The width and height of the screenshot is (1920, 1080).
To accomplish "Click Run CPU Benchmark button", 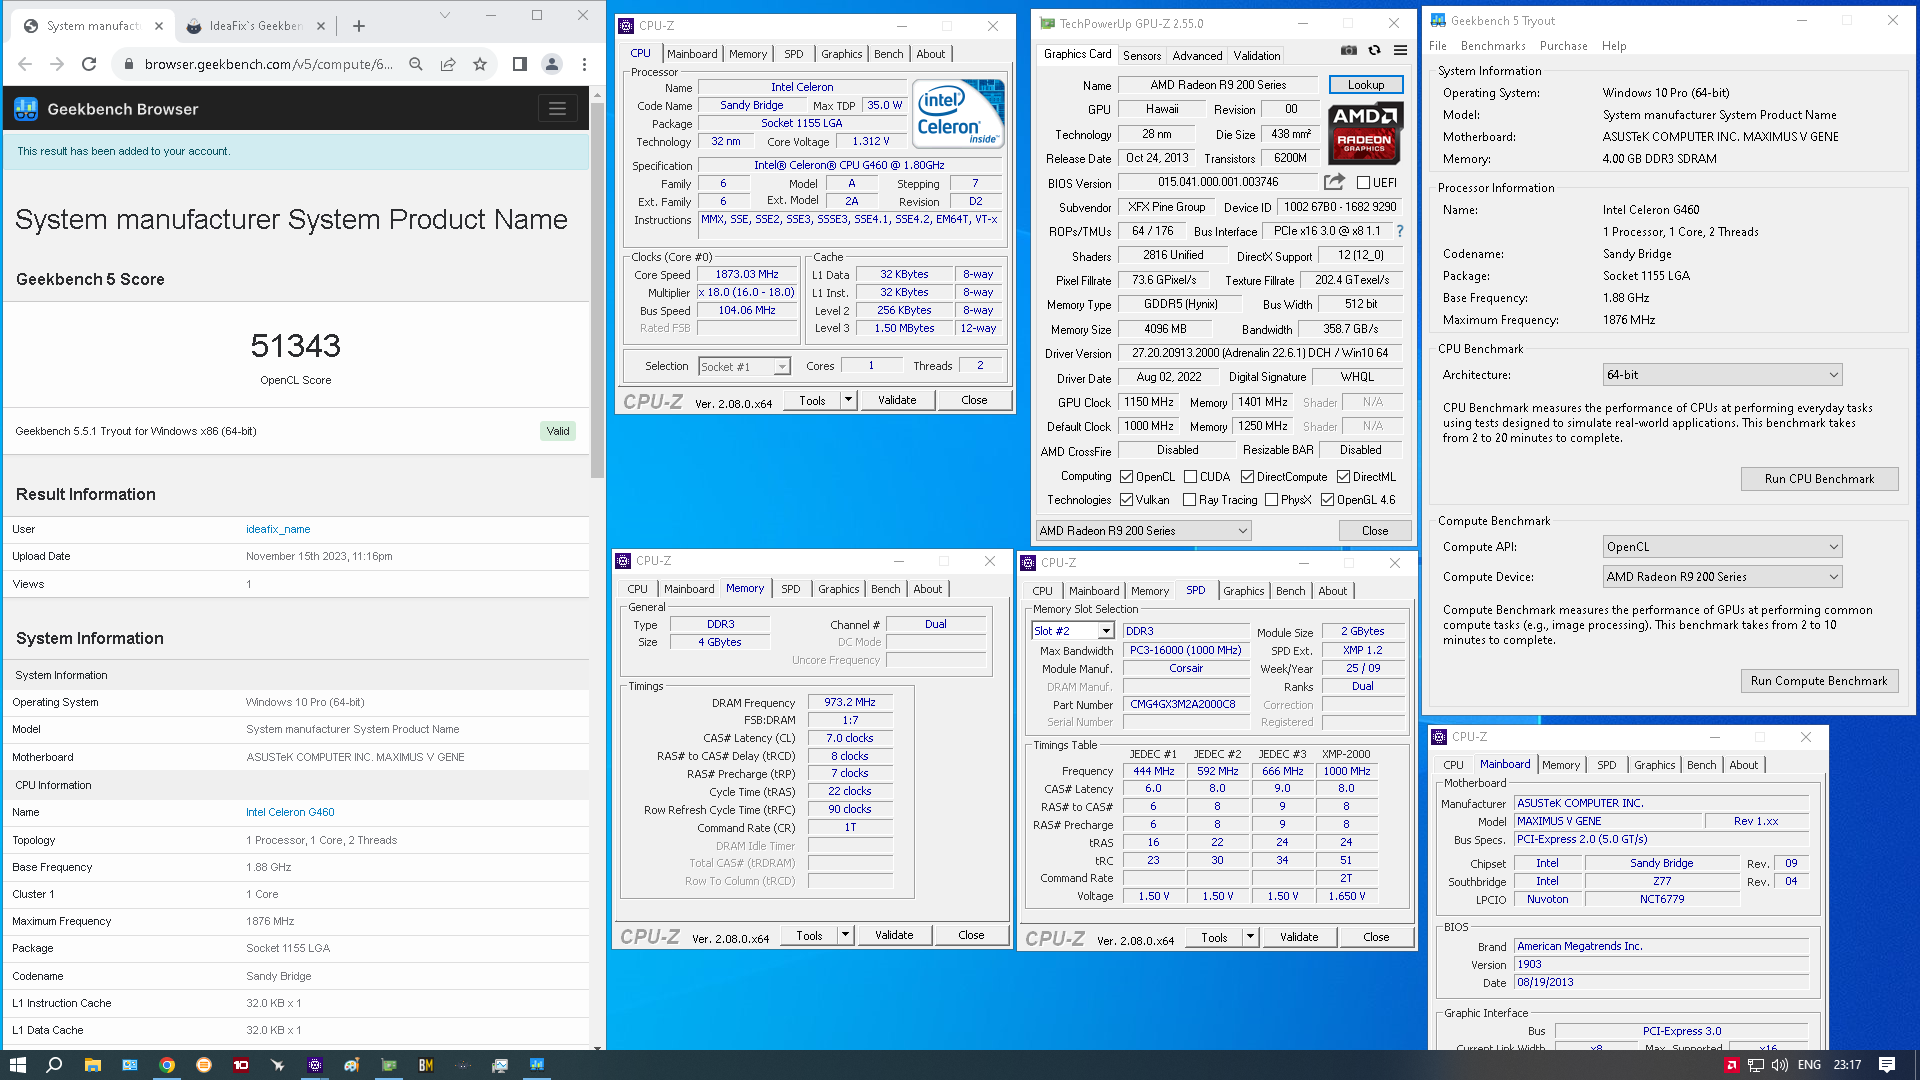I will pos(1819,479).
